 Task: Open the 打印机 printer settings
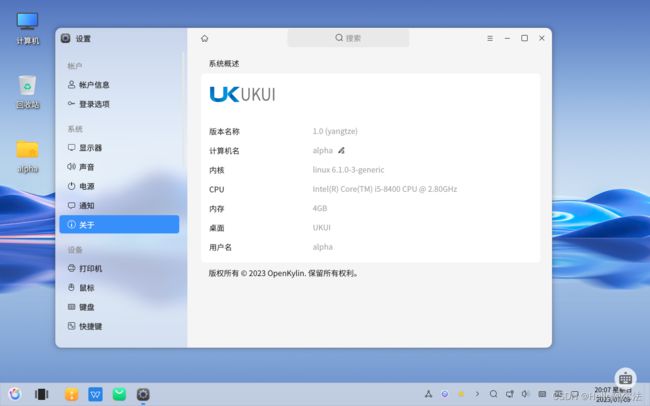tap(119, 268)
